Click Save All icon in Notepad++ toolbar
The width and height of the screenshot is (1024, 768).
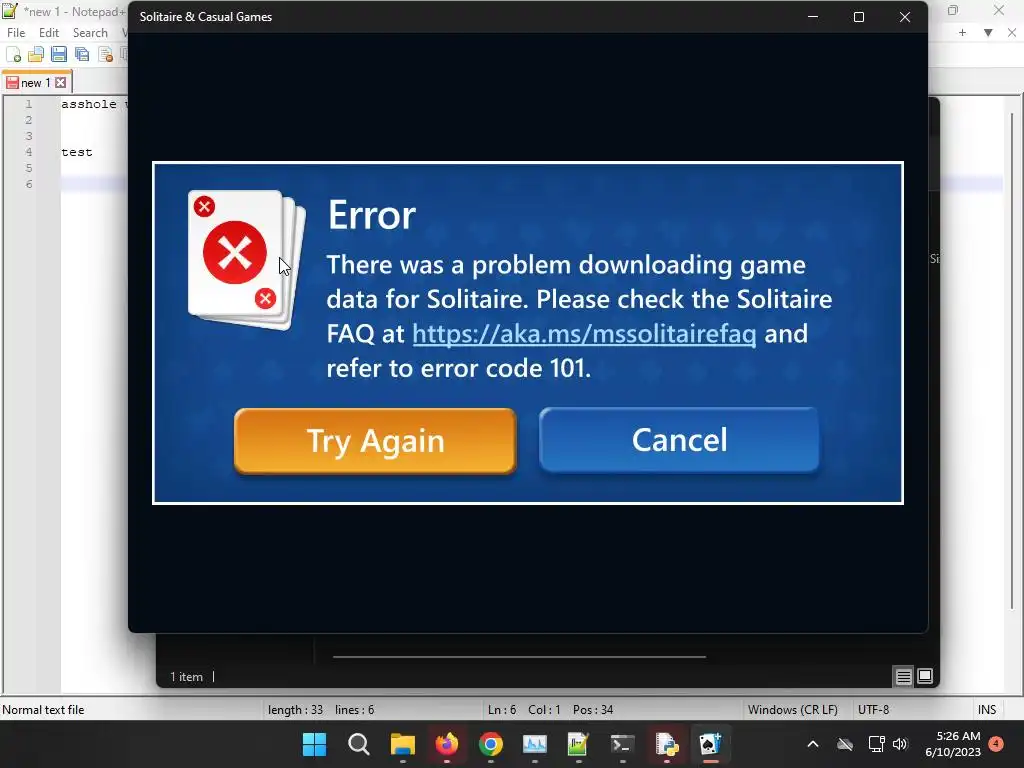(x=82, y=54)
